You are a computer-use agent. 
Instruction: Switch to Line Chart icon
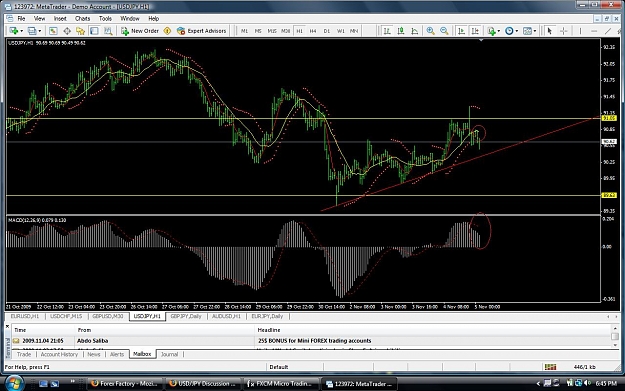pos(415,31)
